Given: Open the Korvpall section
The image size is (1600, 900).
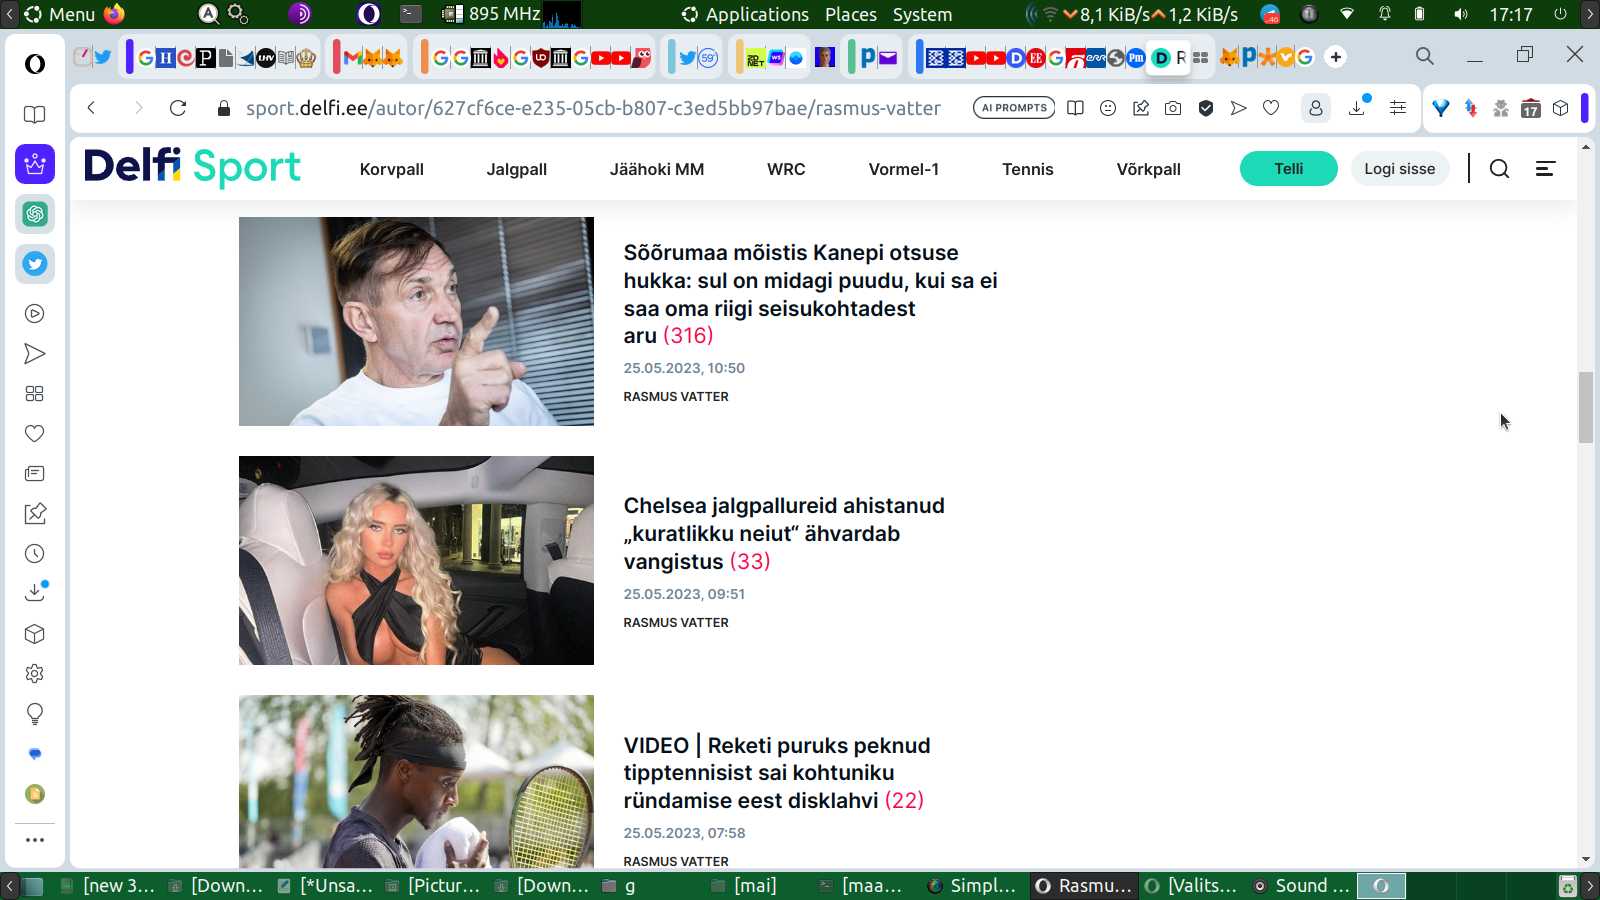Looking at the screenshot, I should coord(392,169).
